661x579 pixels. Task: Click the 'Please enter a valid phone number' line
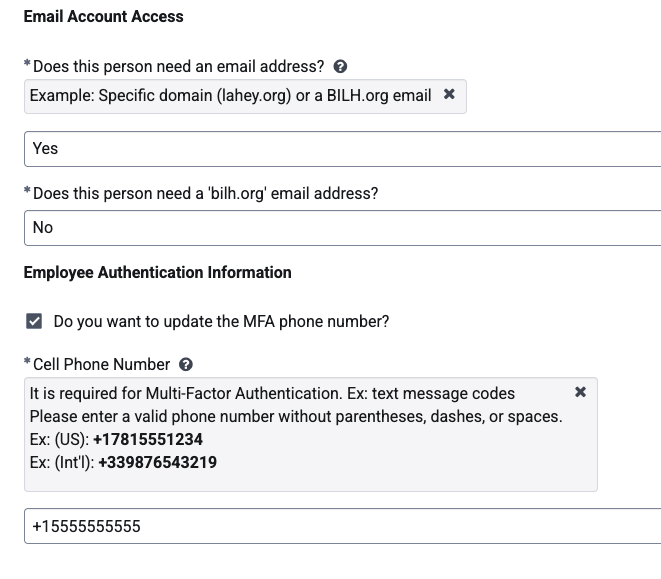296,417
